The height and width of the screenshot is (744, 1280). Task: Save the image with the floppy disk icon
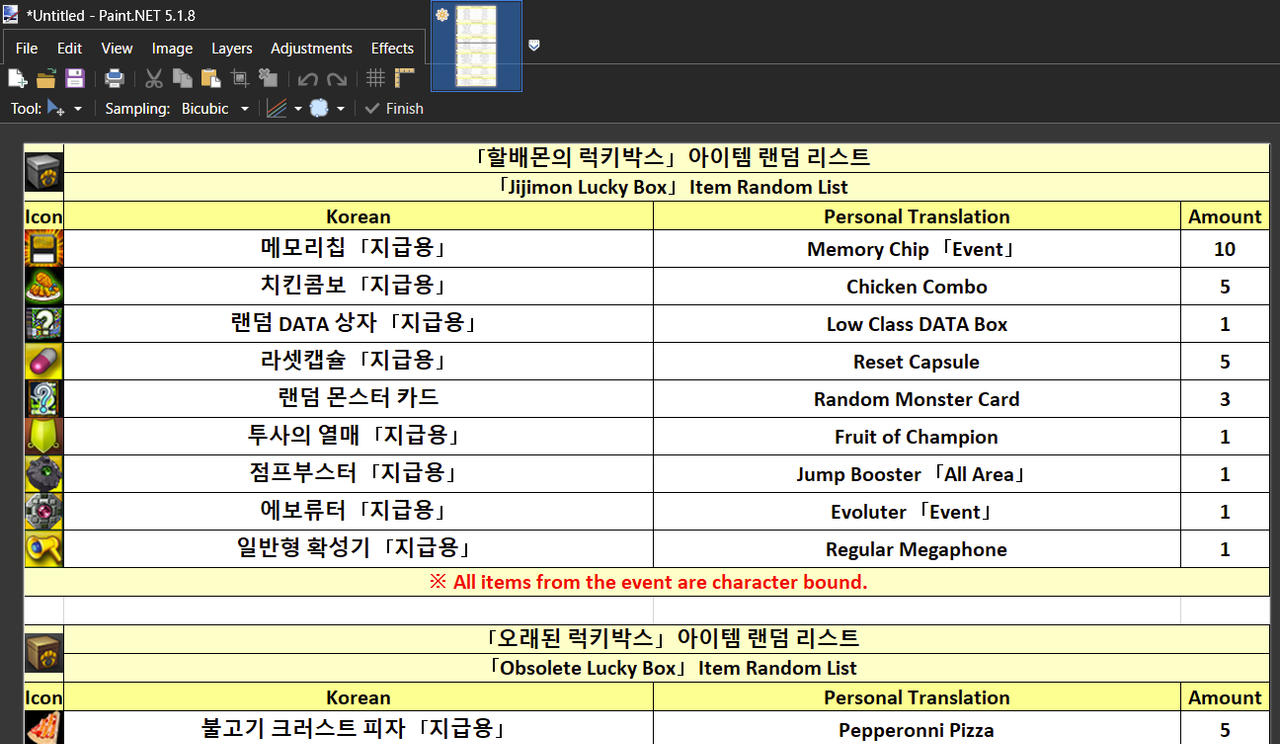[74, 78]
